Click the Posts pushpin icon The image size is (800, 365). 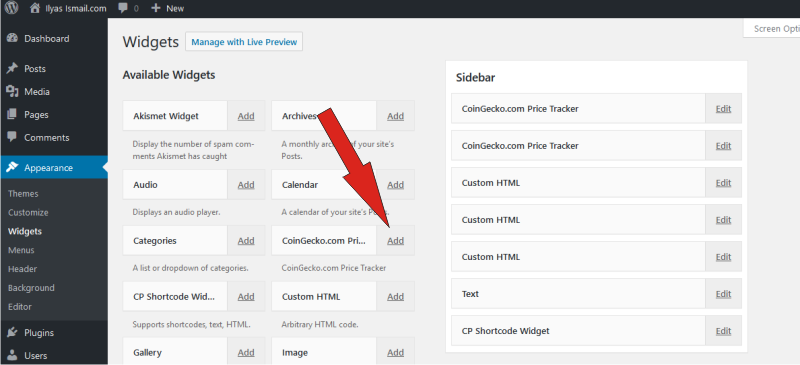12,68
